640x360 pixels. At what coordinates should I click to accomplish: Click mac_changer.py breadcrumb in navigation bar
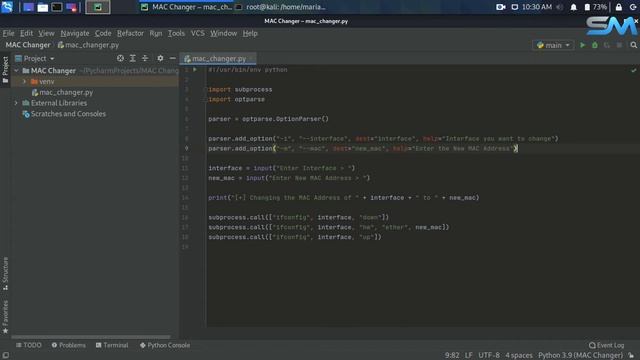(x=88, y=45)
